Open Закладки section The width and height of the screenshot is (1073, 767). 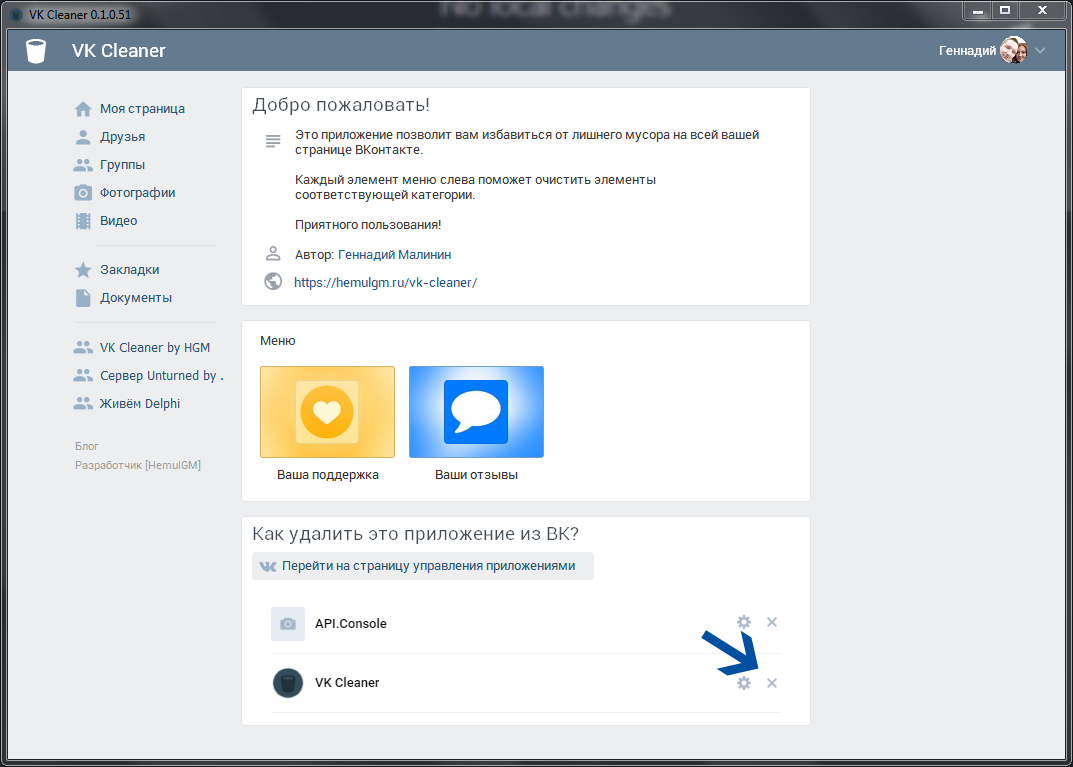pos(129,270)
